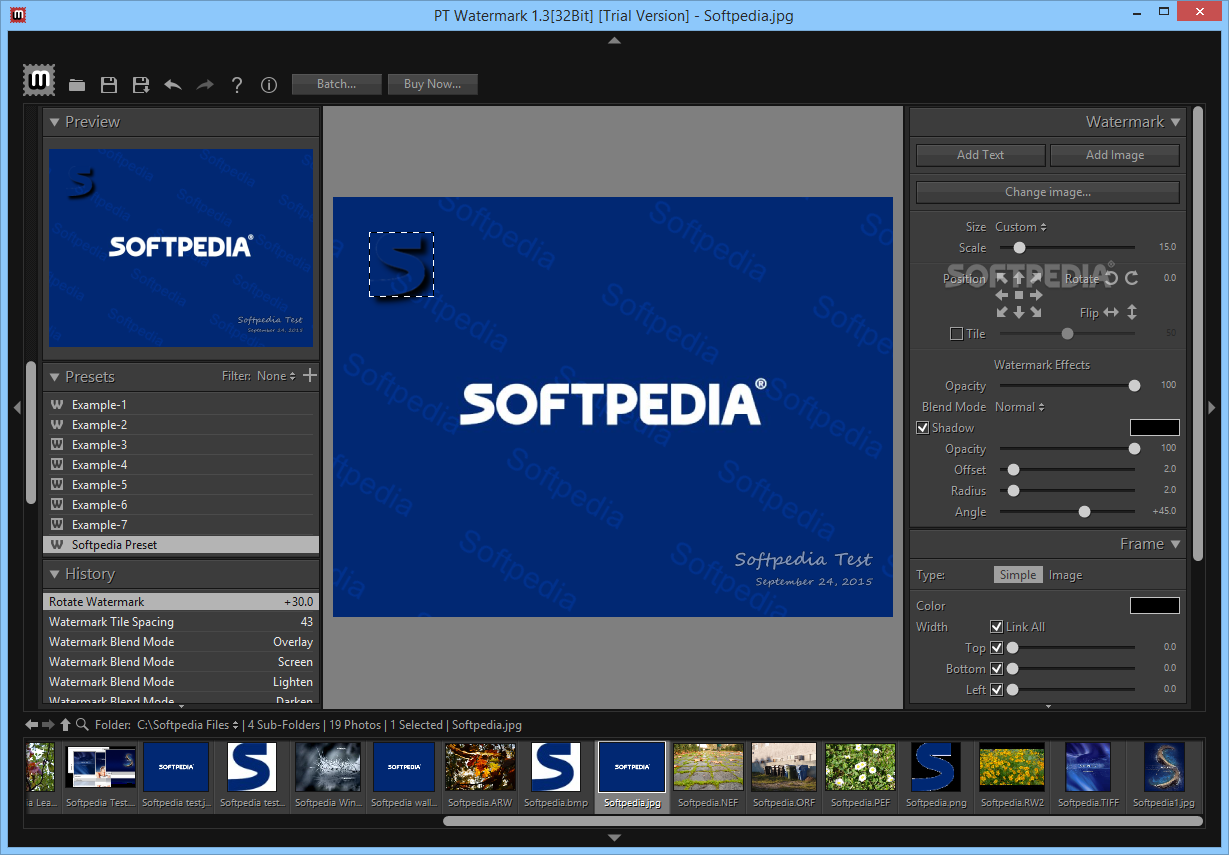Open the Size Custom dropdown
Viewport: 1229px width, 855px height.
[1021, 227]
